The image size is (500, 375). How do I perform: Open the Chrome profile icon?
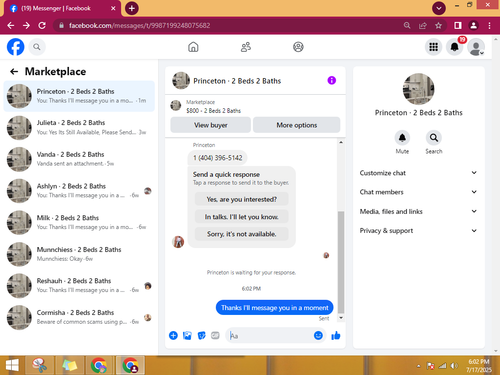coord(473,25)
